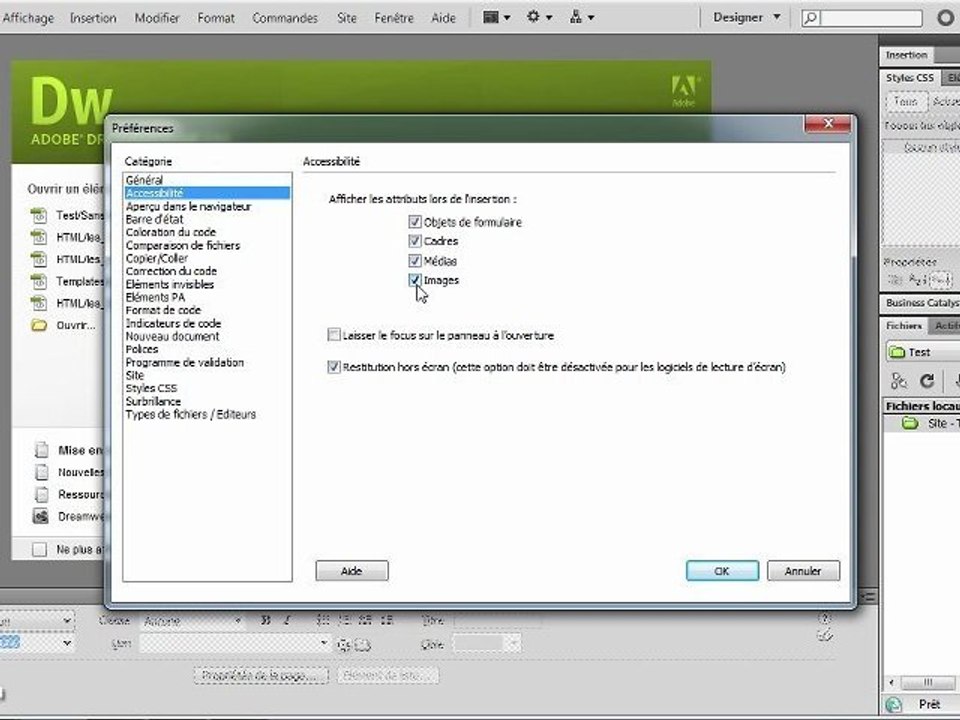Click the Mise en route document icon
Screen dimensions: 960x720
(x=41, y=450)
